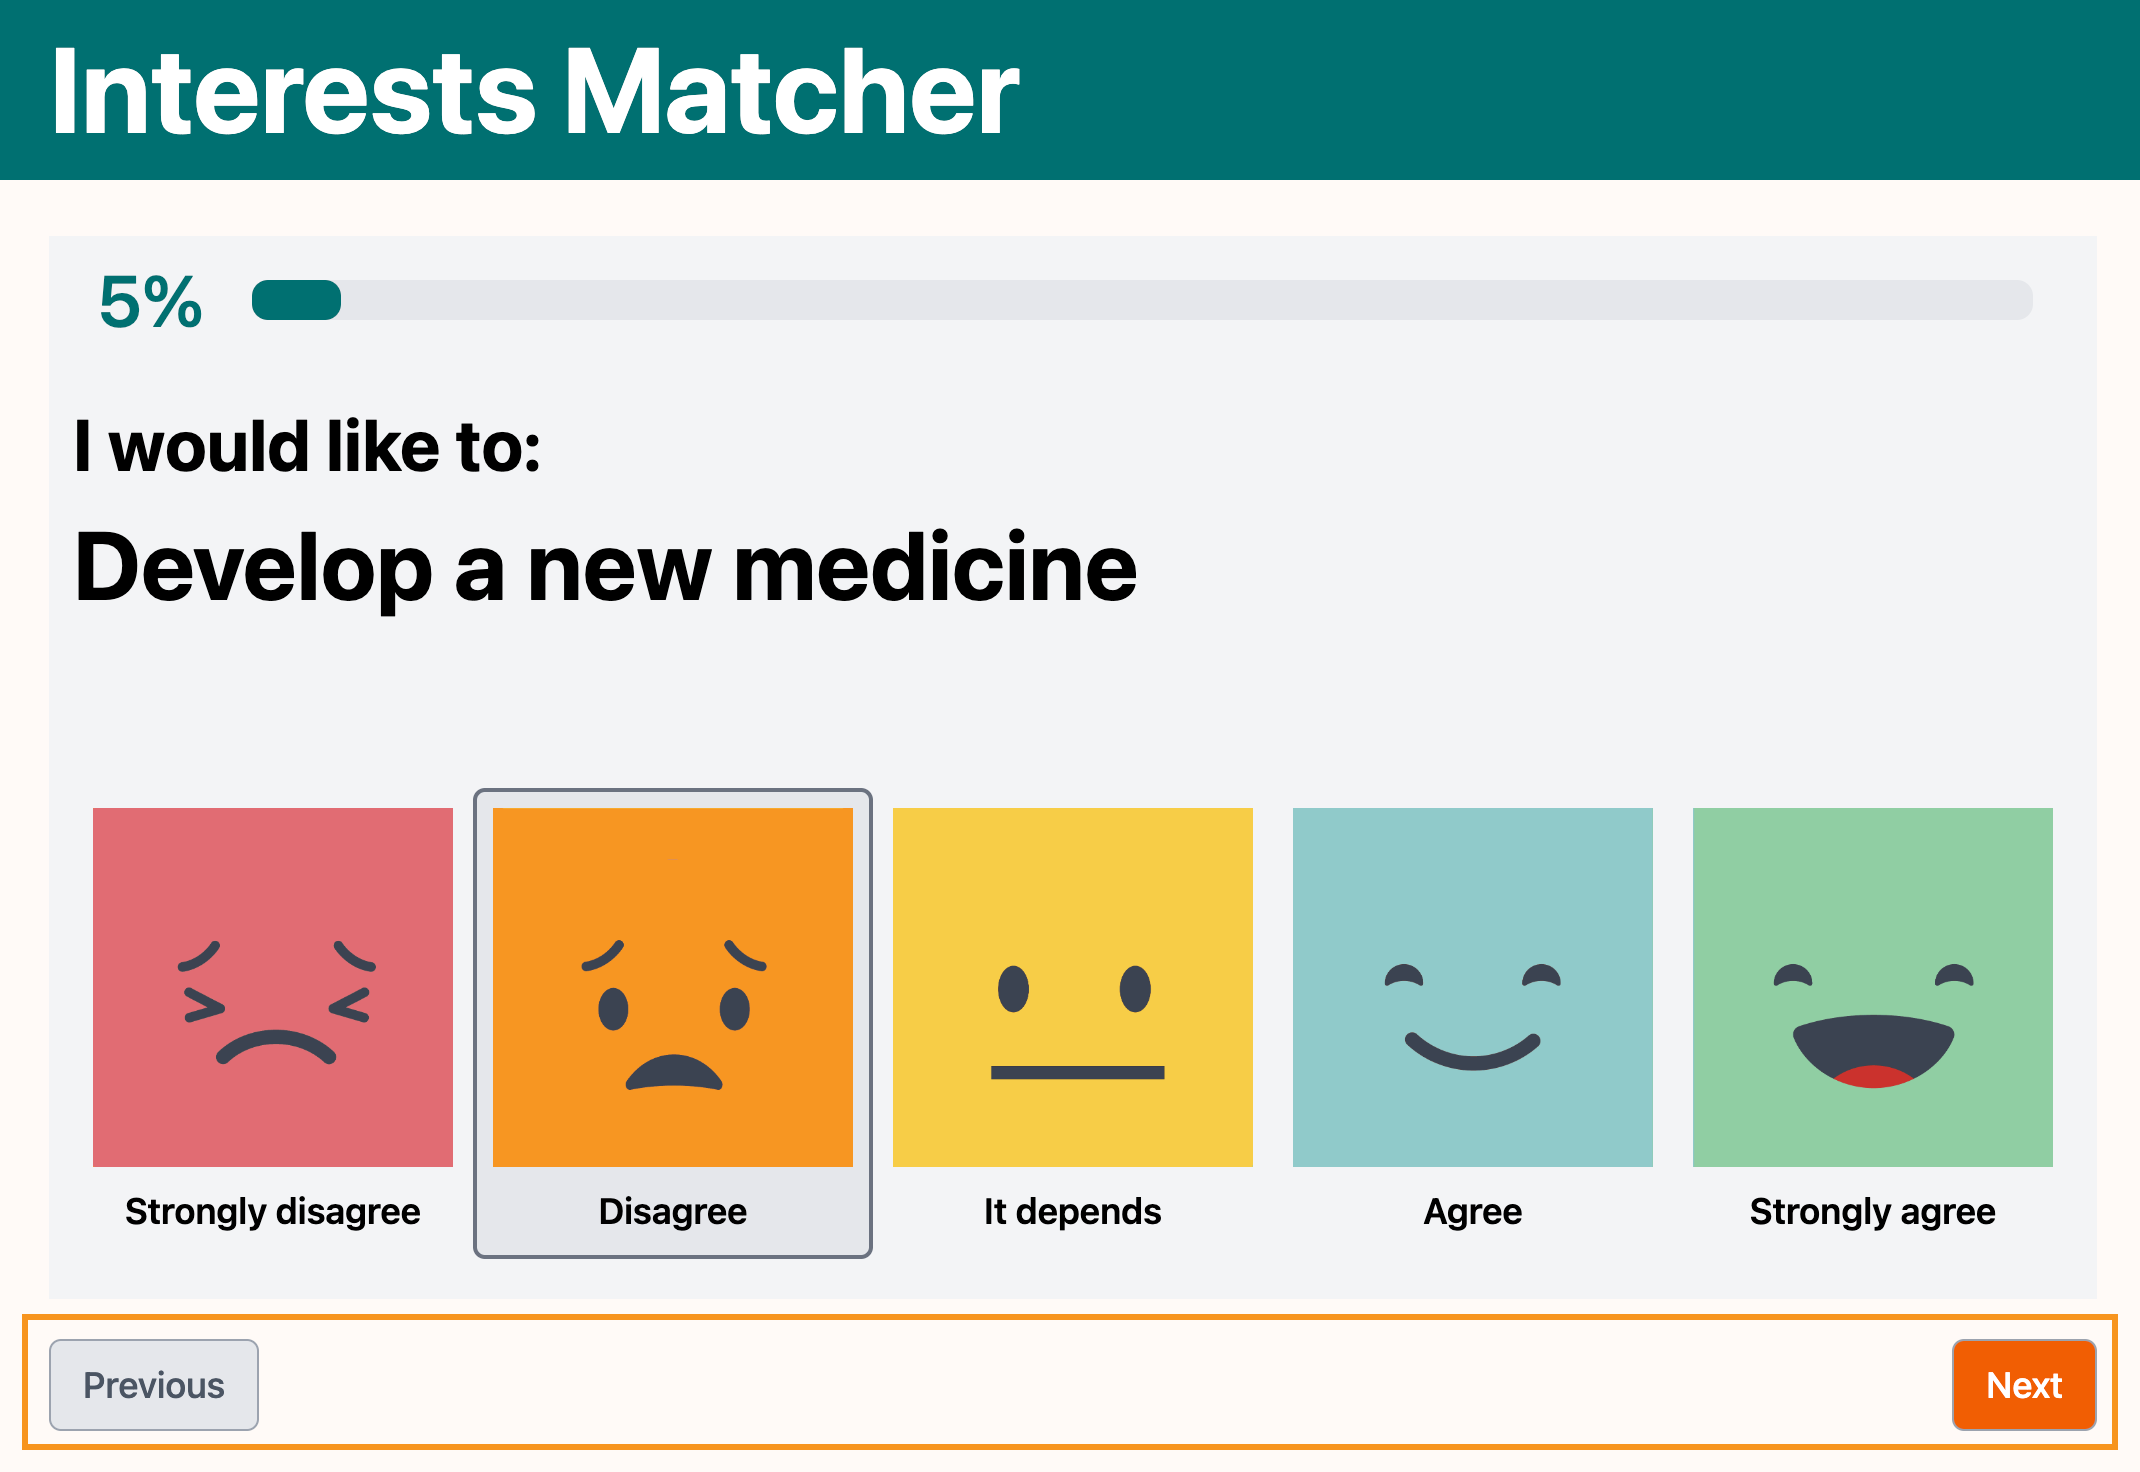Image resolution: width=2140 pixels, height=1472 pixels.
Task: Go back with the Previous button
Action: [154, 1385]
